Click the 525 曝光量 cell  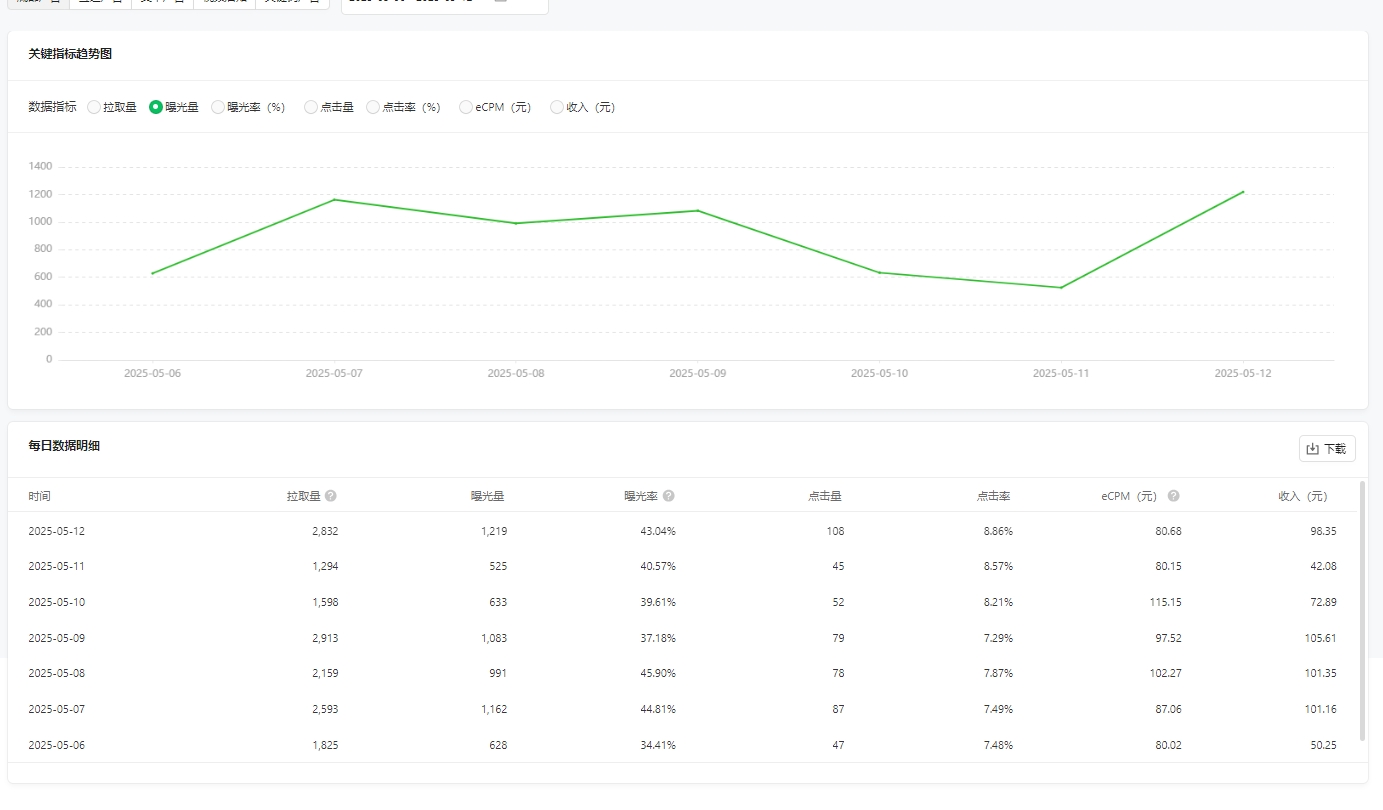pos(498,566)
